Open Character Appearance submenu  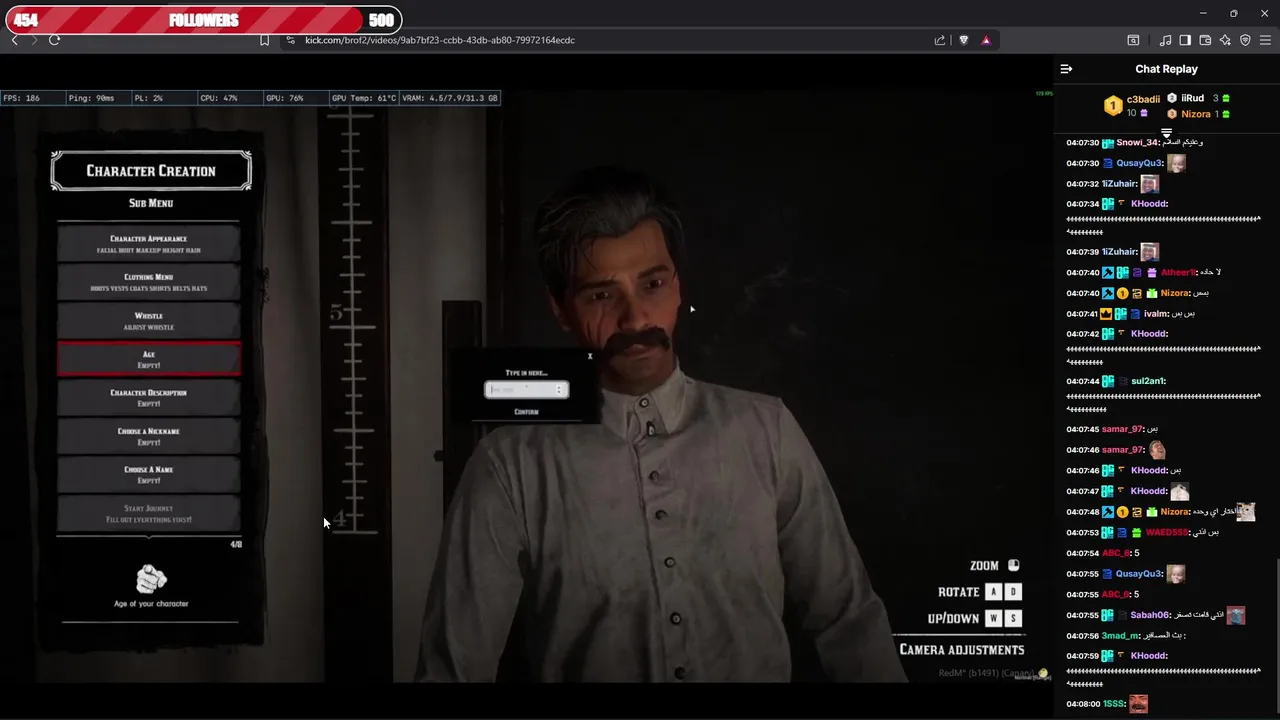[149, 244]
